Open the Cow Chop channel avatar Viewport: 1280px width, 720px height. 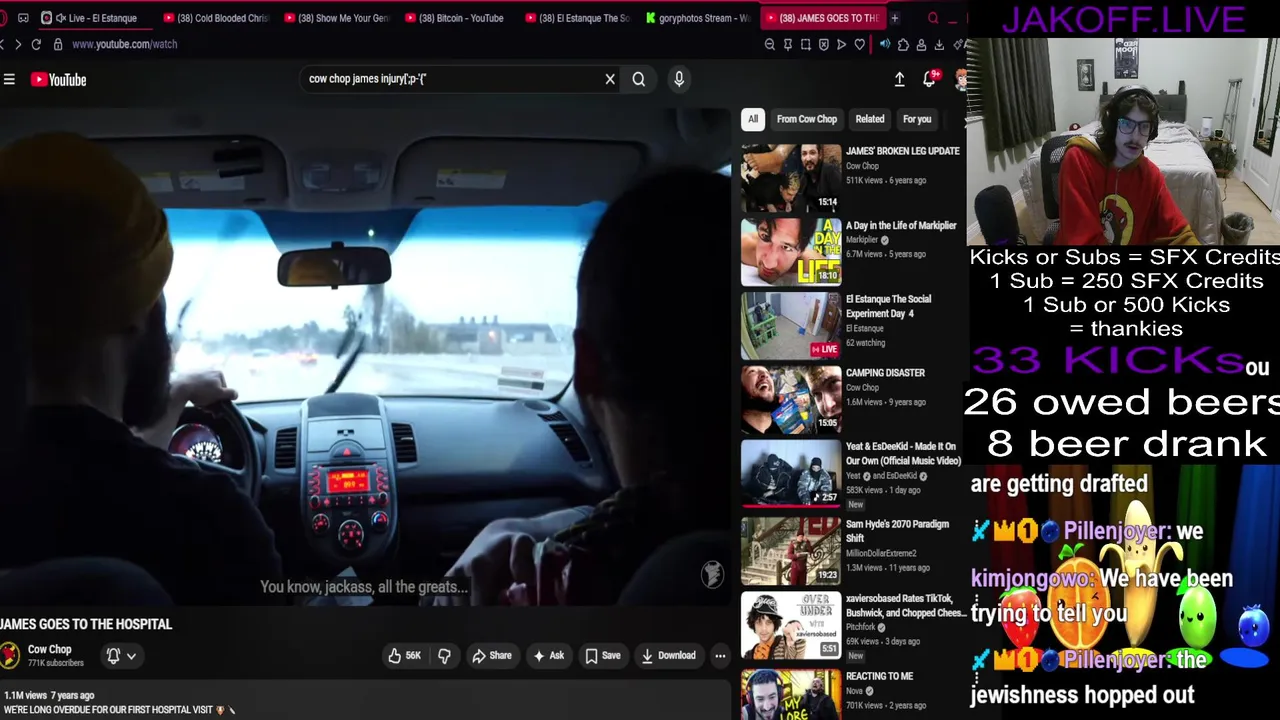10,656
